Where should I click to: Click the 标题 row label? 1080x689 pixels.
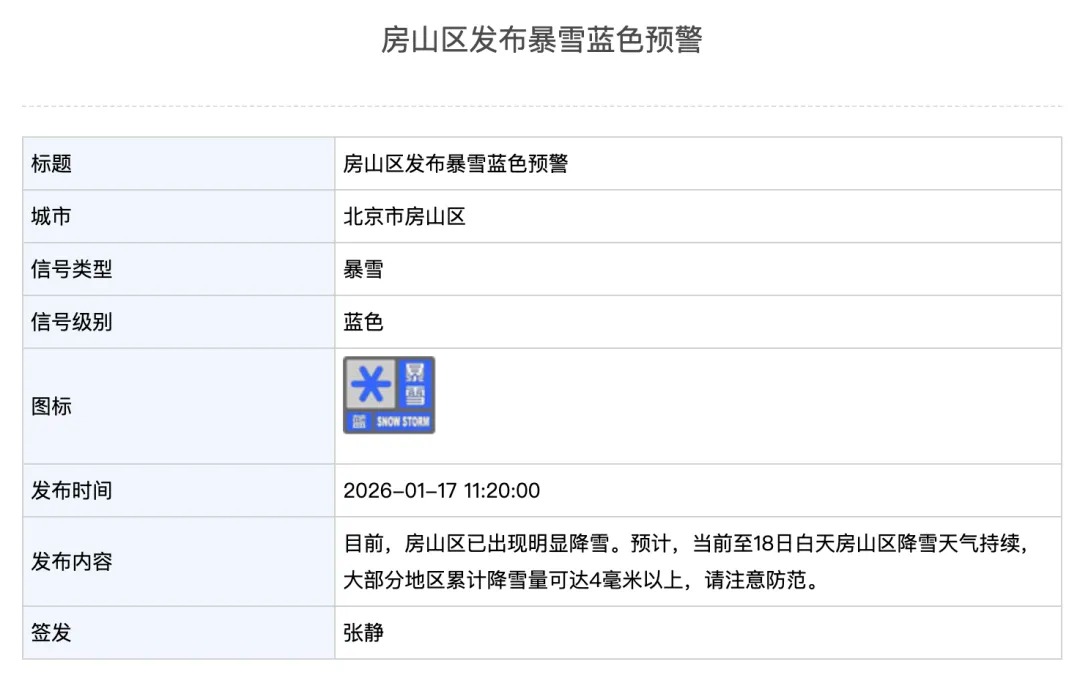pyautogui.click(x=51, y=164)
